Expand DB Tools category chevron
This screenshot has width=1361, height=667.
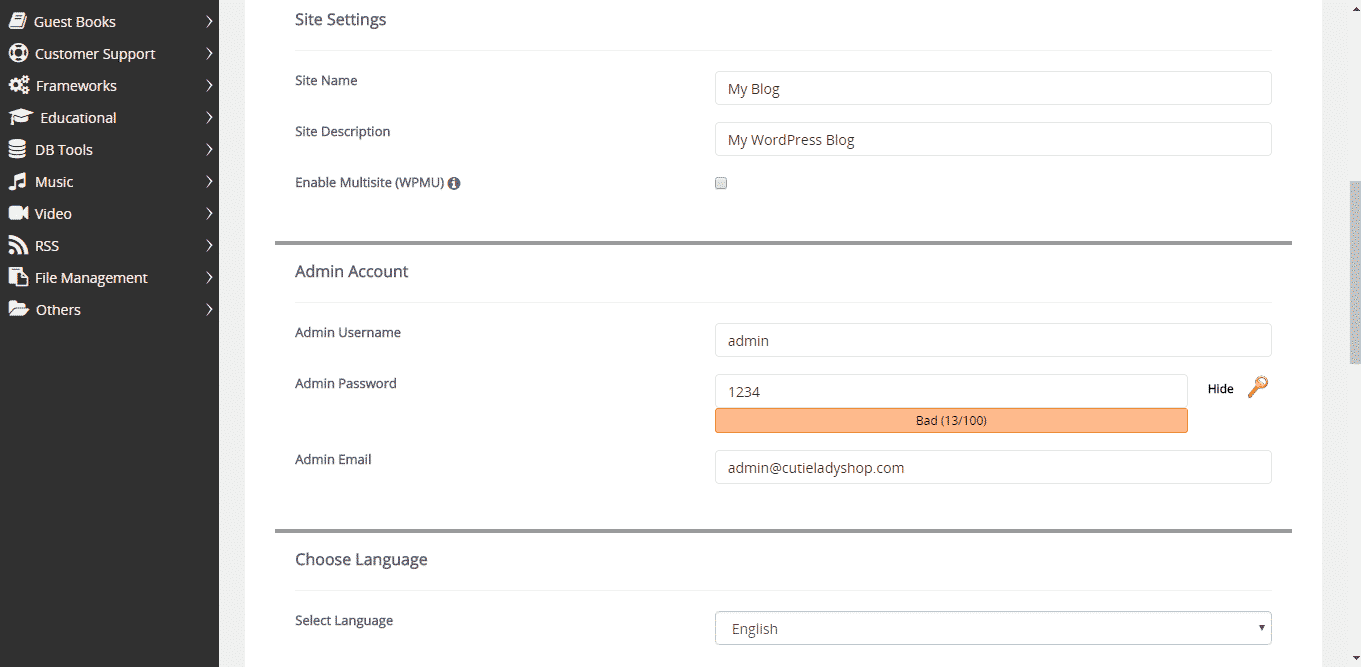click(209, 149)
